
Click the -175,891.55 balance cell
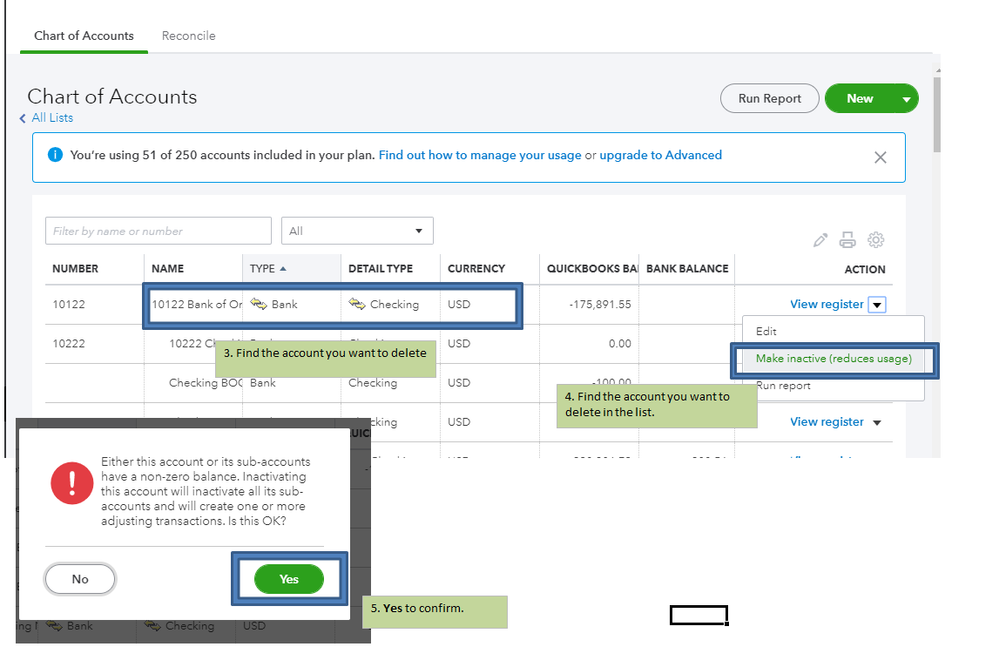600,304
